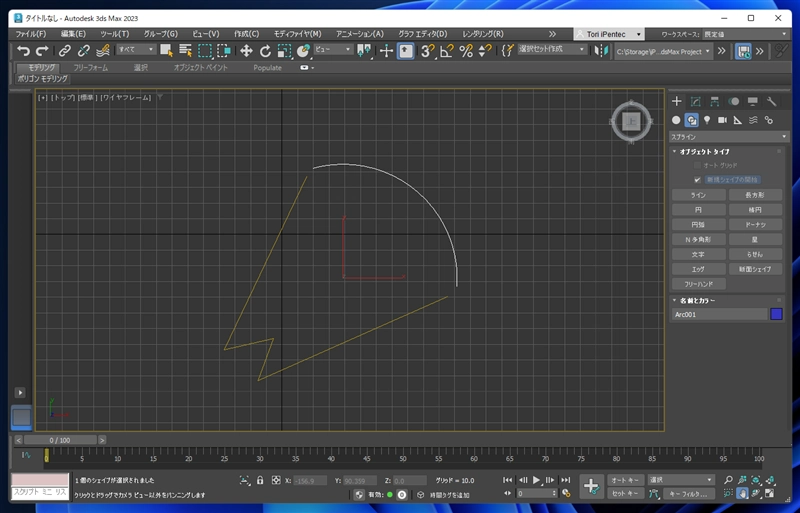The width and height of the screenshot is (800, 513).
Task: Open the すべて selection filter dropdown
Action: [137, 49]
